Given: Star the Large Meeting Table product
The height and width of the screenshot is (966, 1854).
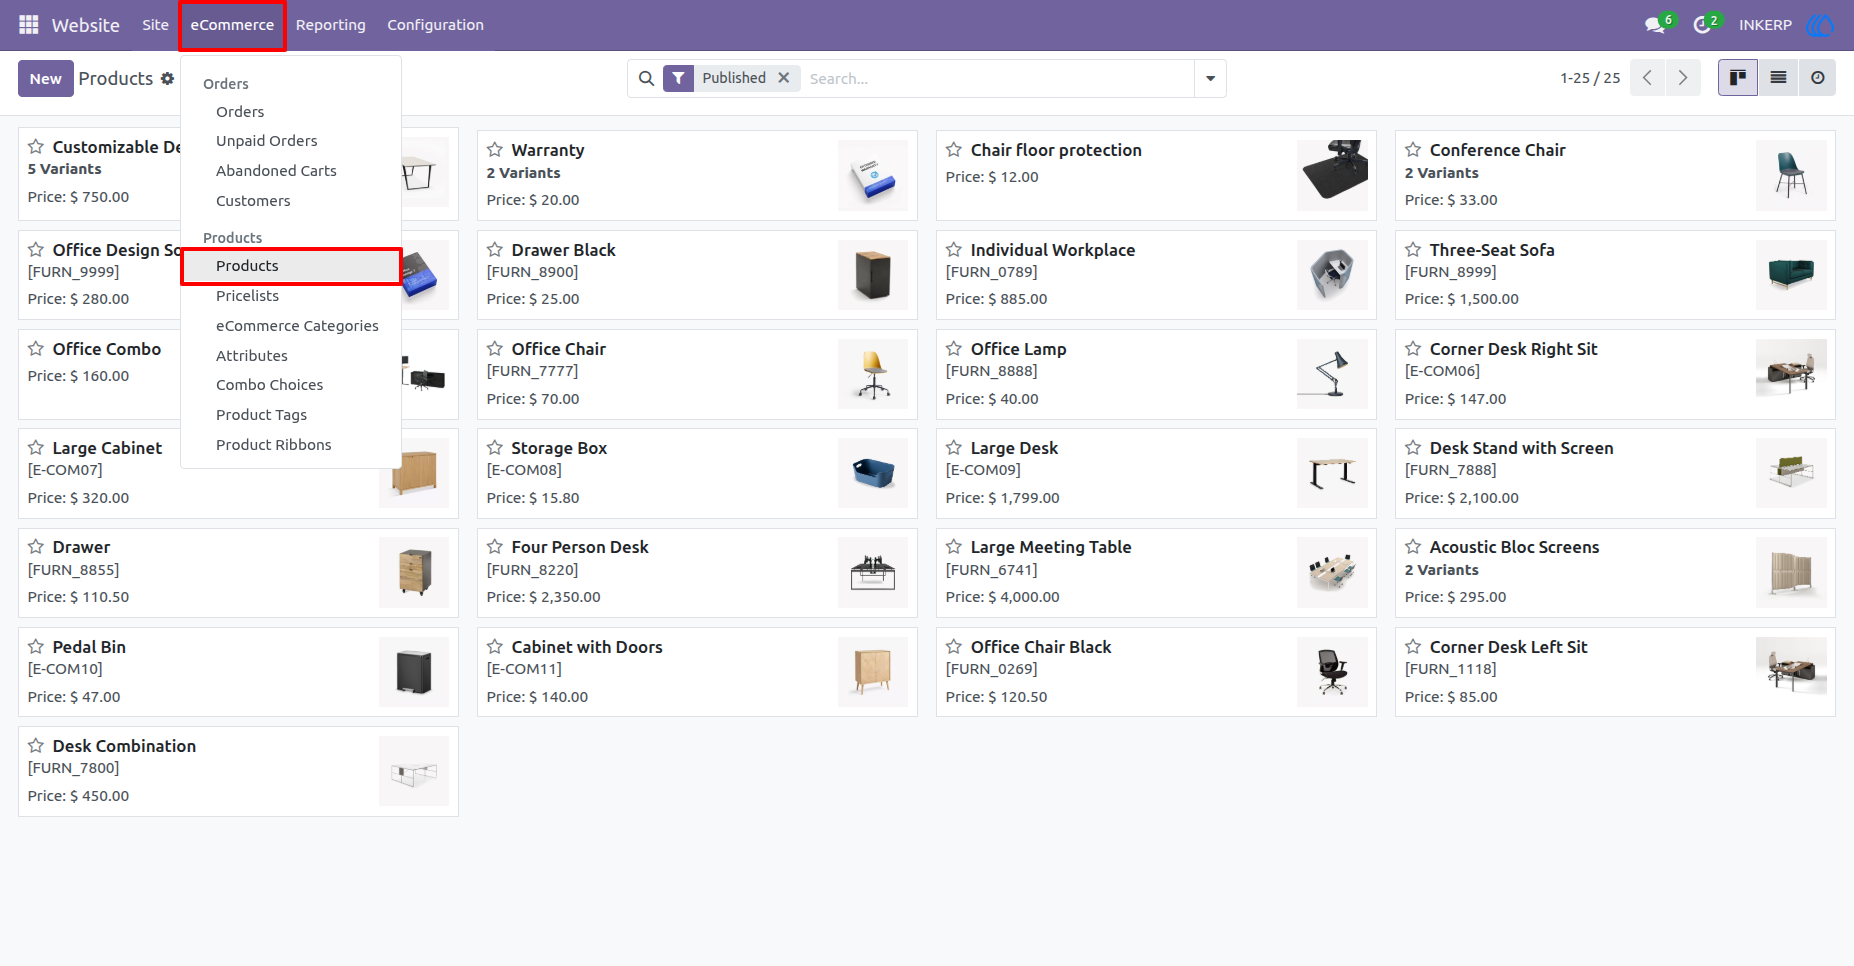Looking at the screenshot, I should (954, 547).
